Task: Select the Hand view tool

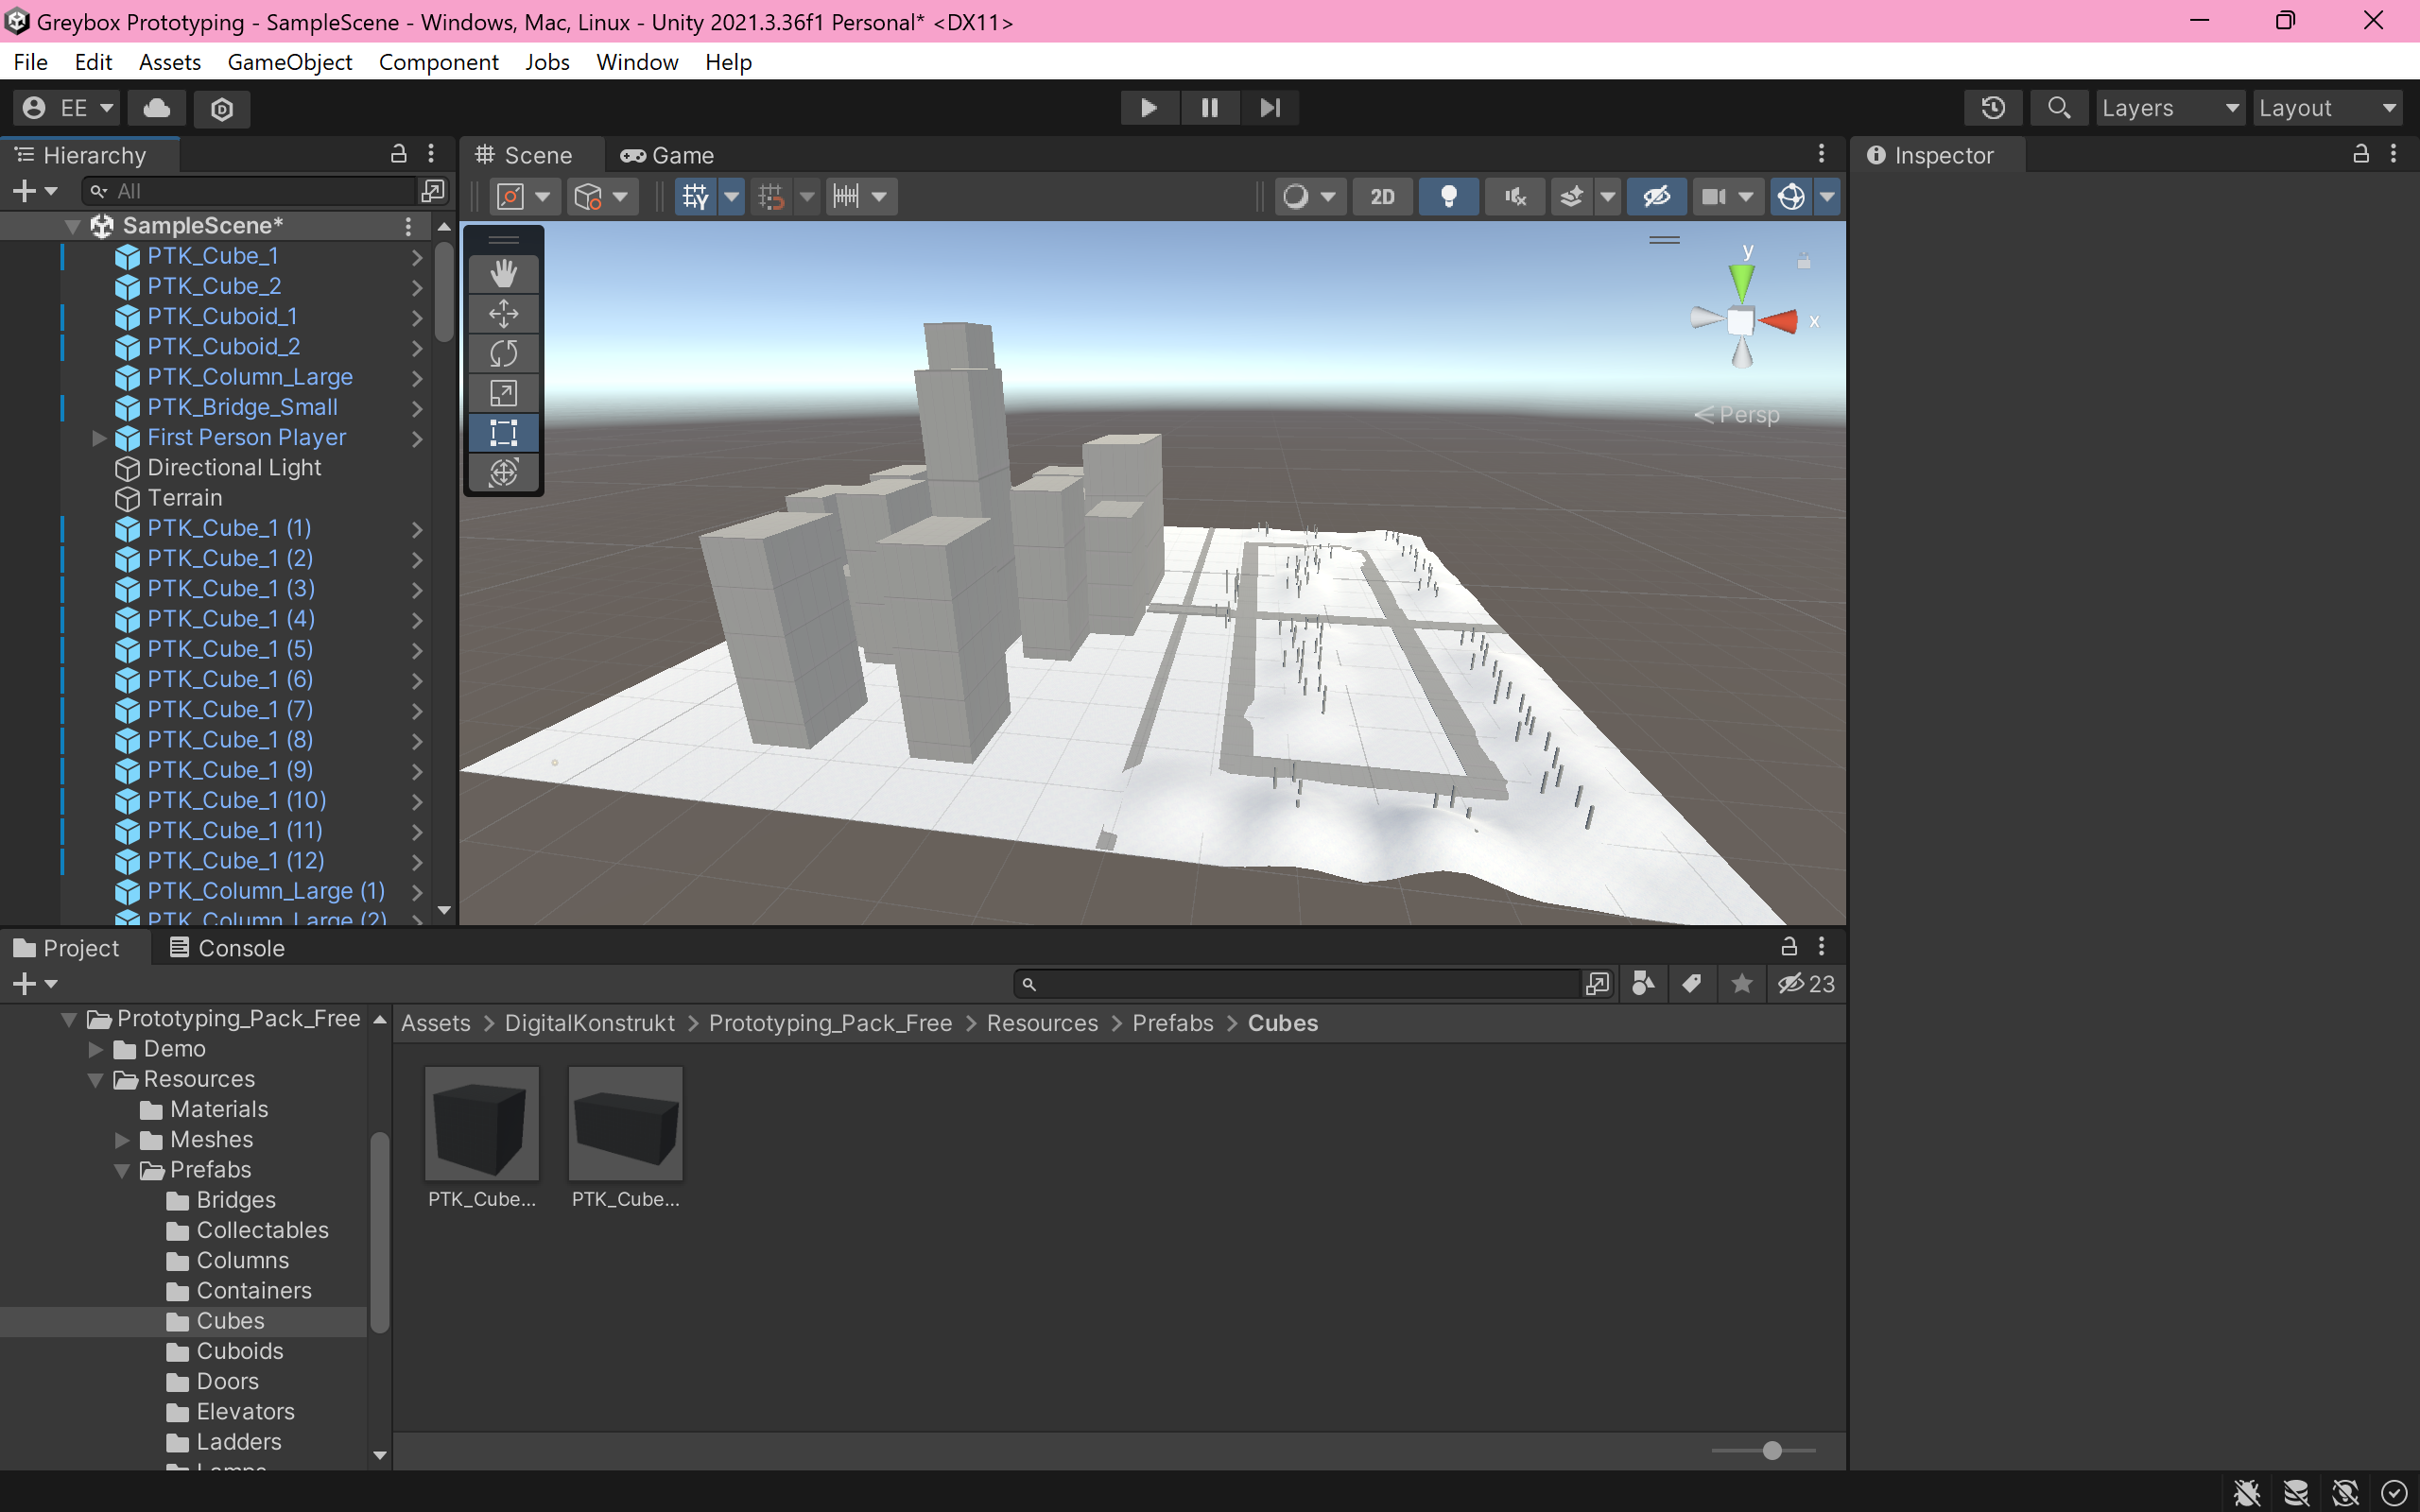Action: pos(503,274)
